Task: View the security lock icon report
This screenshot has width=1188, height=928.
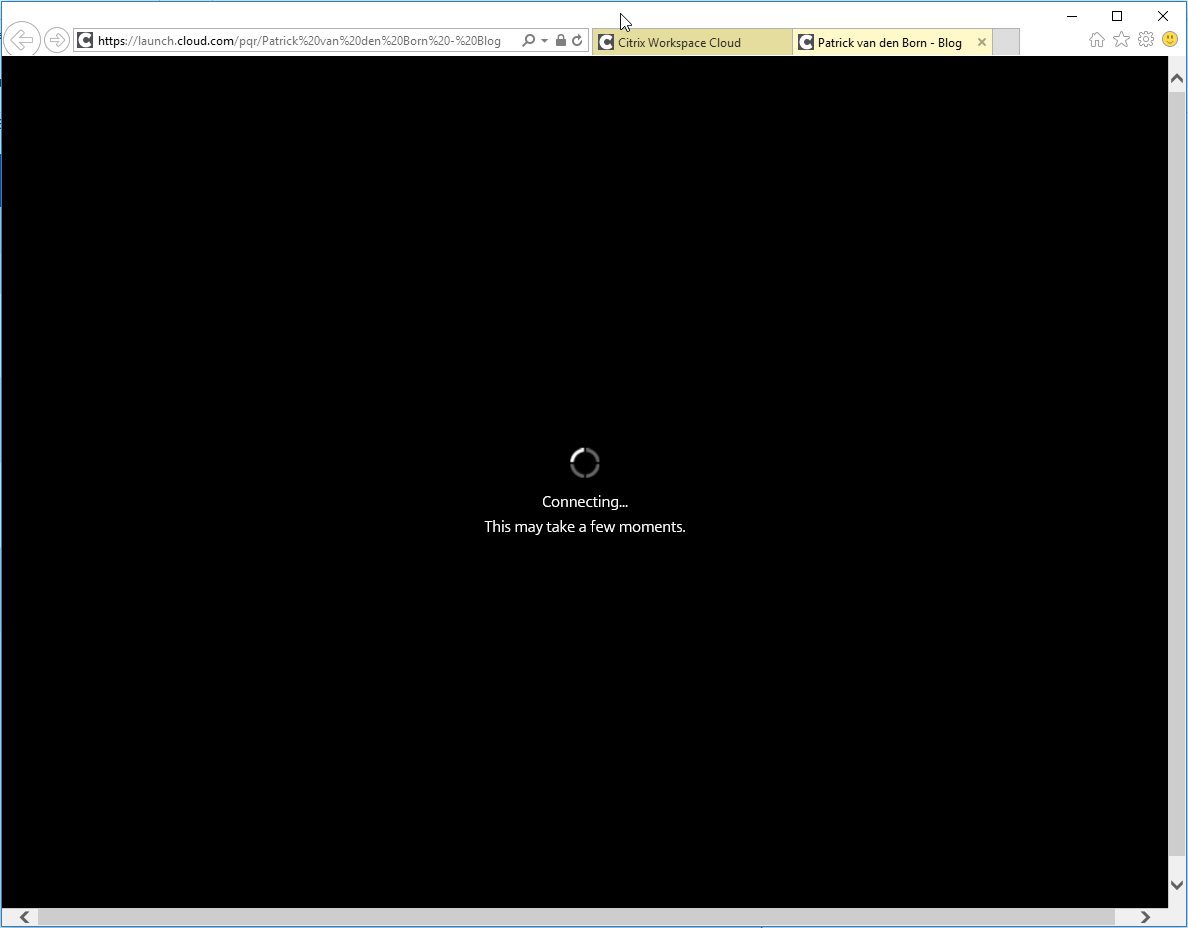Action: coord(561,41)
